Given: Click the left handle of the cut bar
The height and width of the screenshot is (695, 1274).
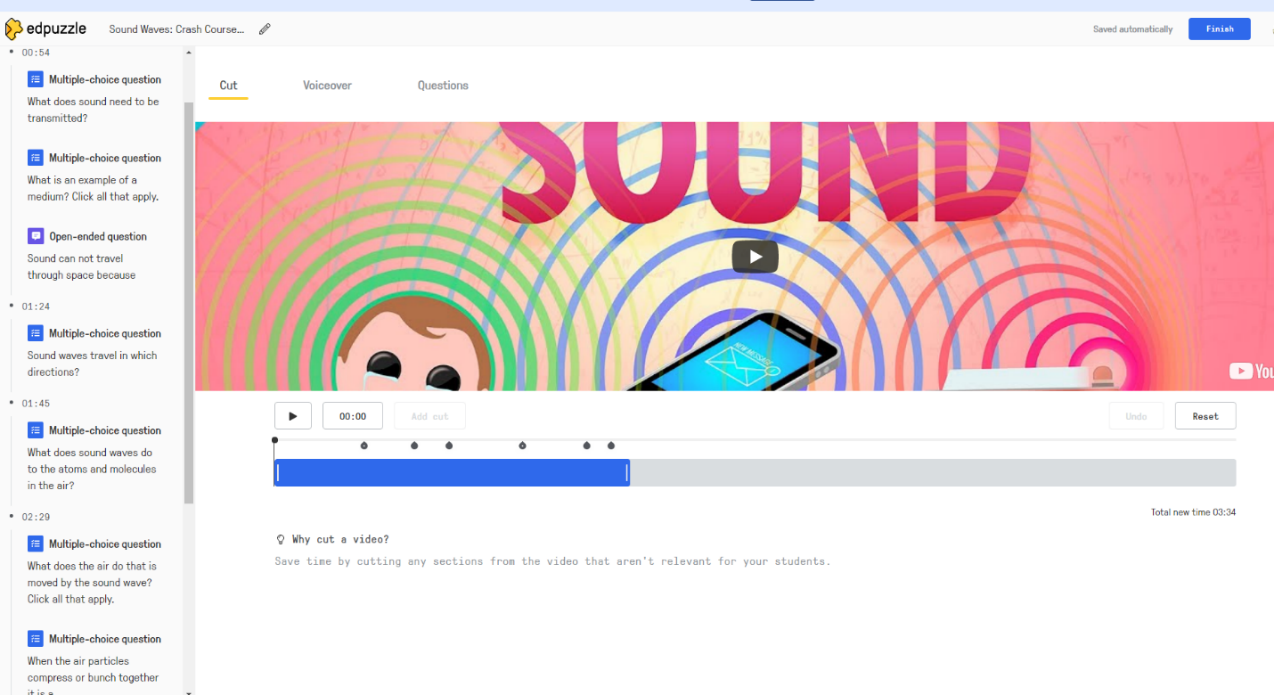Looking at the screenshot, I should click(278, 473).
